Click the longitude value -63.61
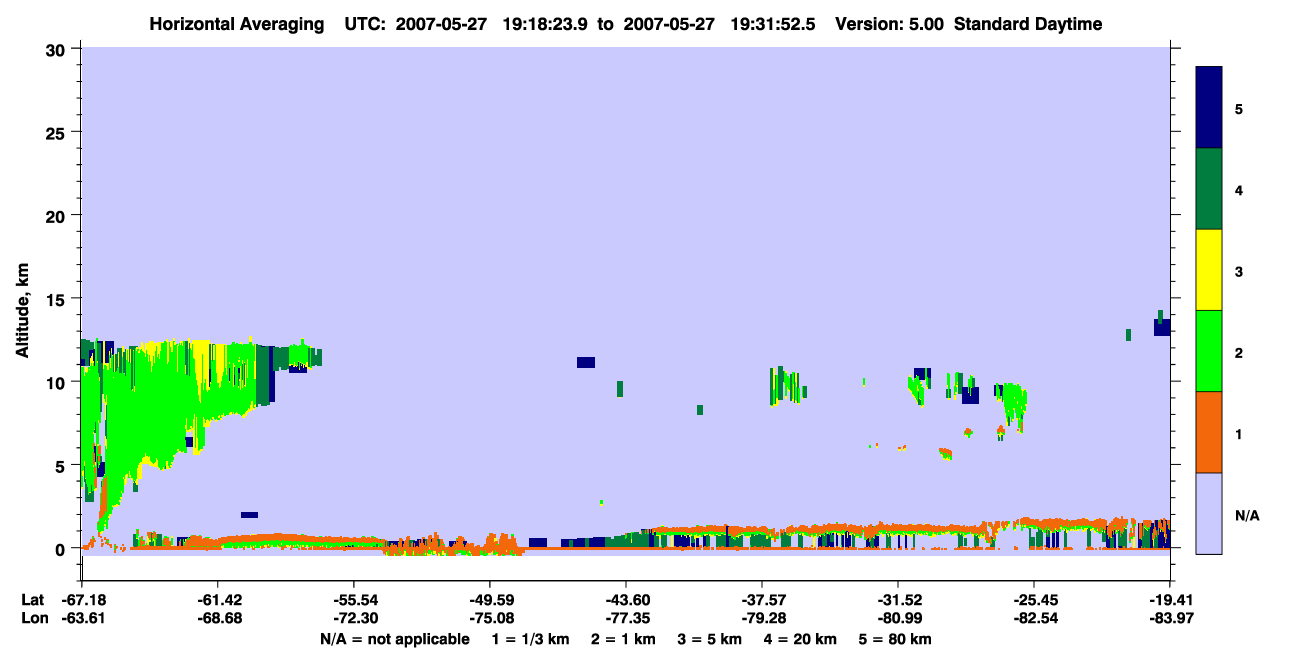The height and width of the screenshot is (667, 1300). pyautogui.click(x=82, y=619)
